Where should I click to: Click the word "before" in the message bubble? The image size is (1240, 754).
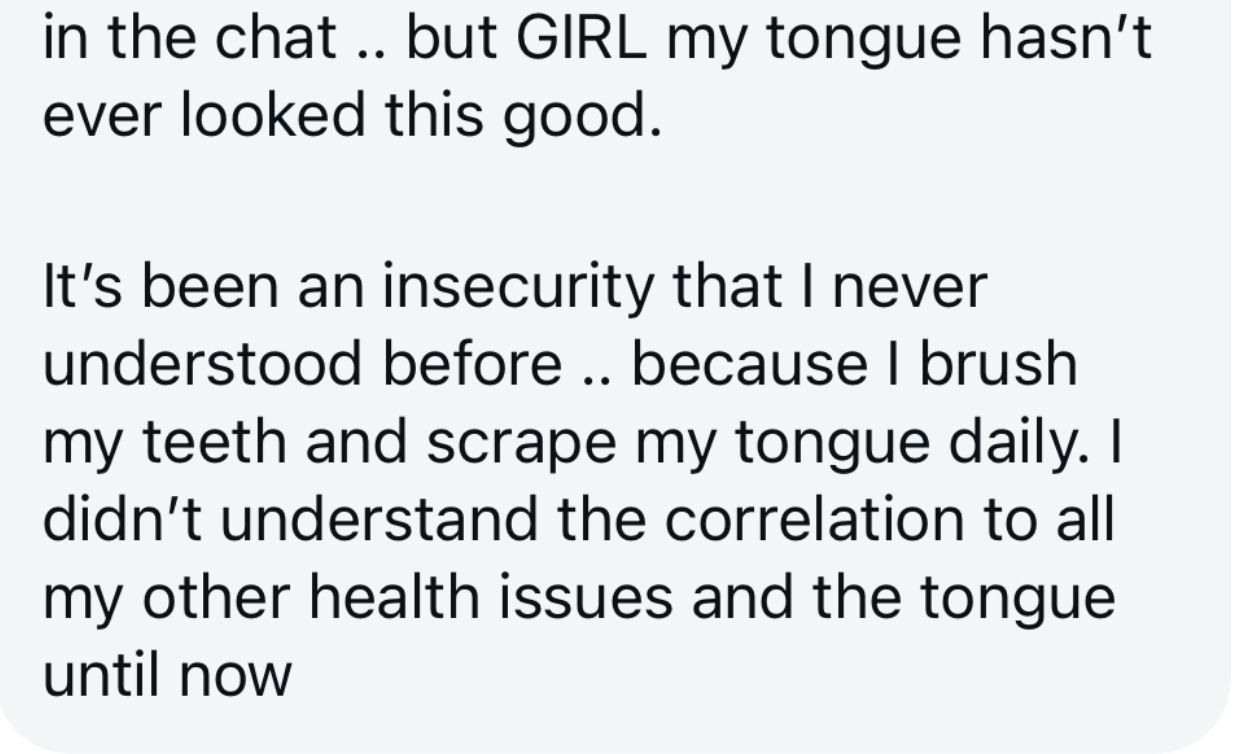click(x=479, y=366)
